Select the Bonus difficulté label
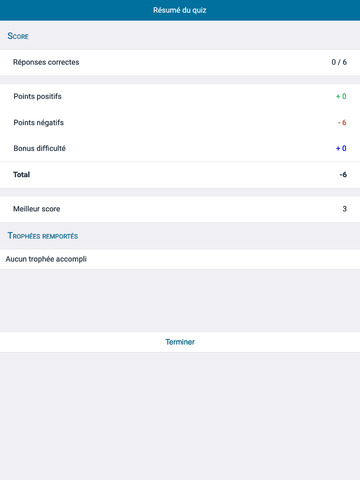 [39, 148]
